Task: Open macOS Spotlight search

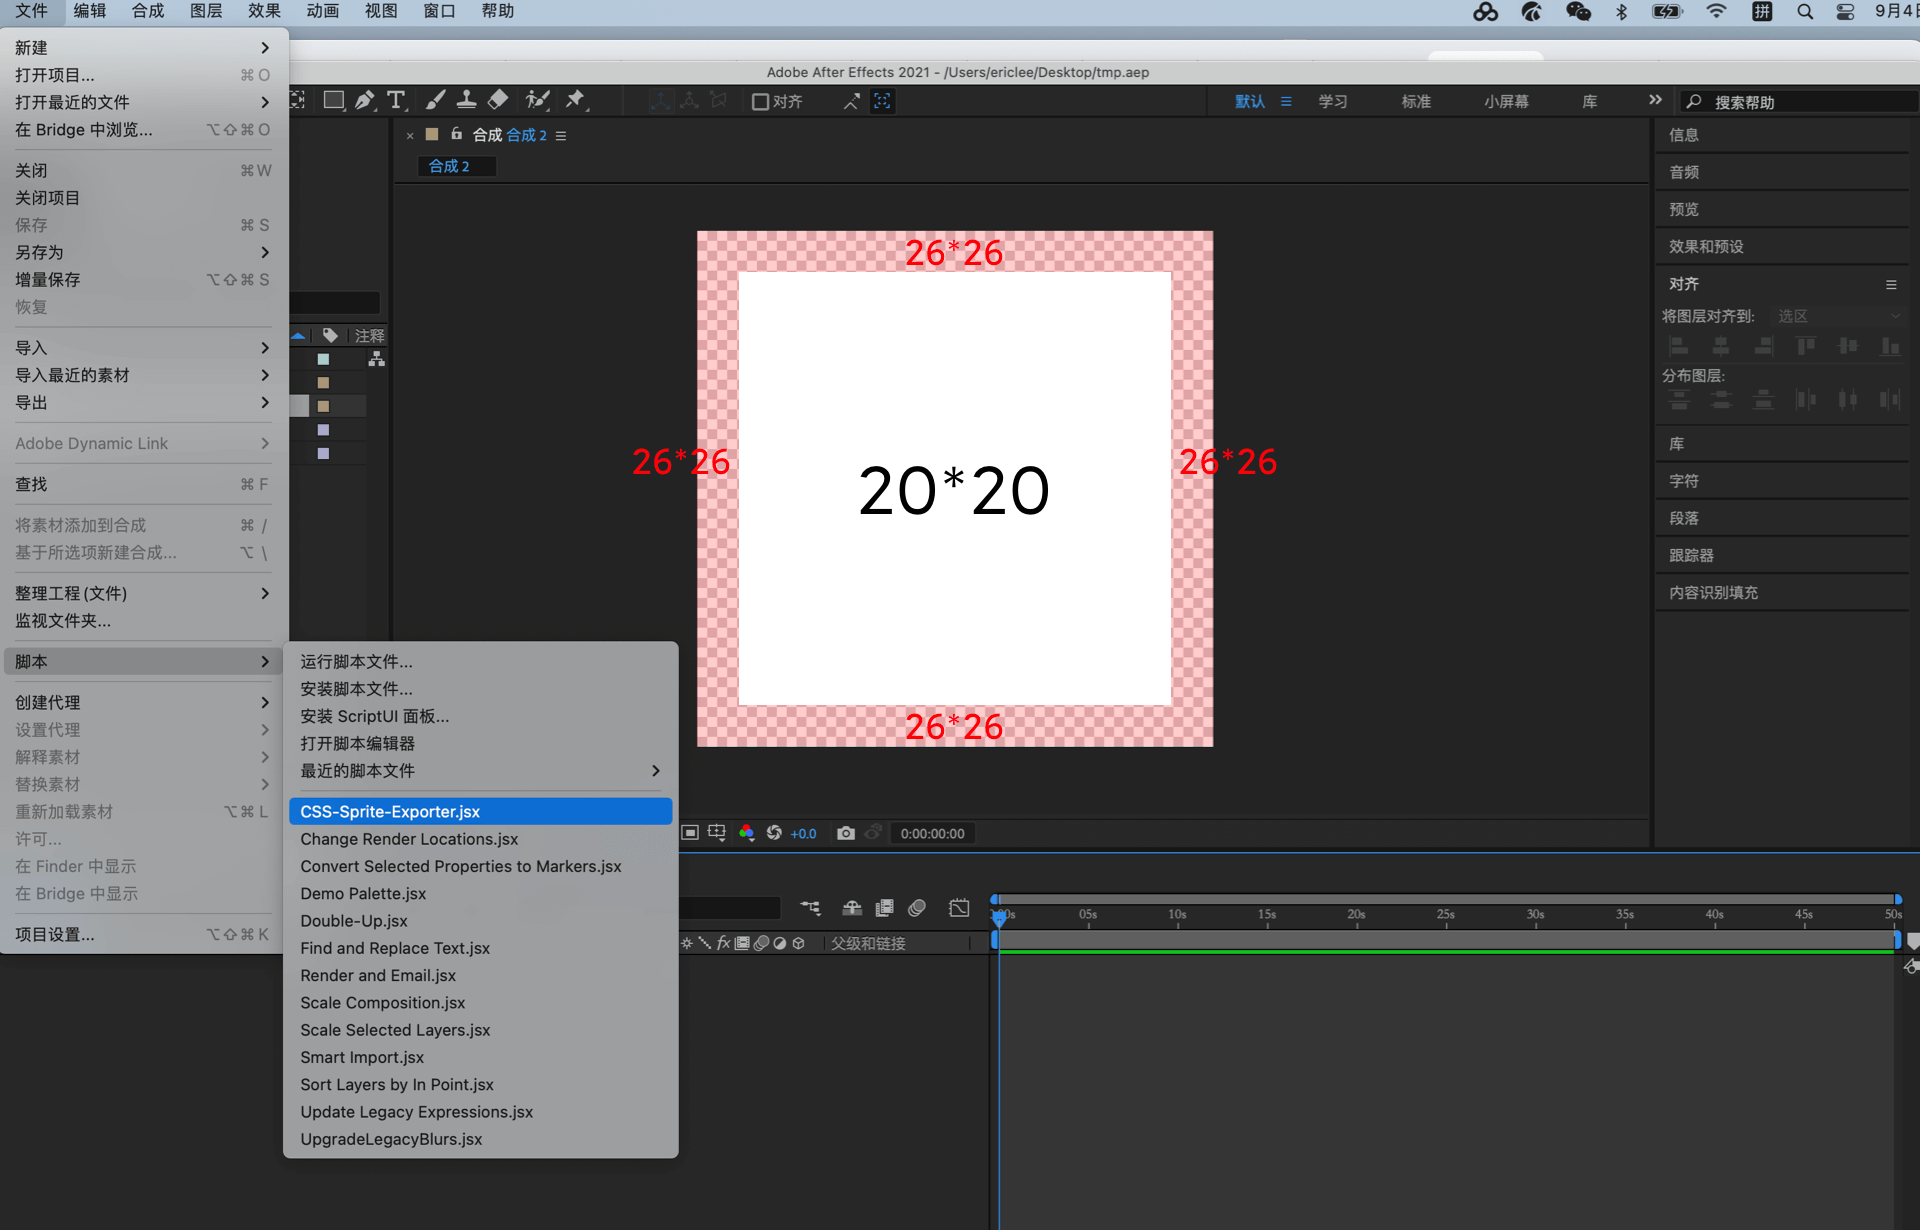Action: click(x=1805, y=12)
